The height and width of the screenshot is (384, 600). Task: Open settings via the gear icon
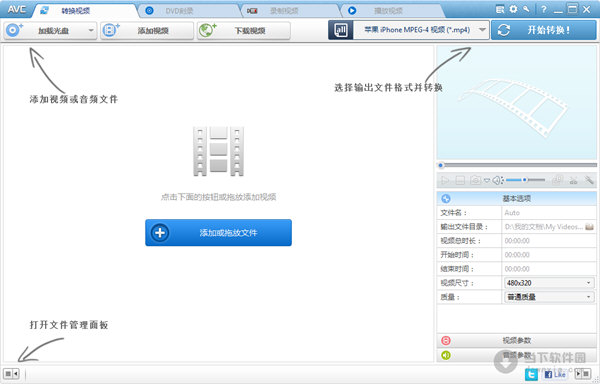point(513,9)
